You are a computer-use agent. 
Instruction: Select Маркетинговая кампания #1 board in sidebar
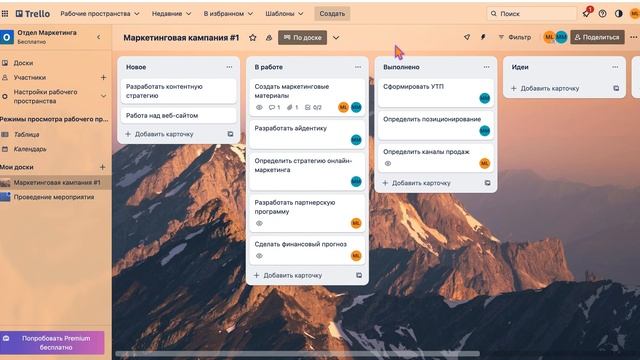tap(56, 182)
